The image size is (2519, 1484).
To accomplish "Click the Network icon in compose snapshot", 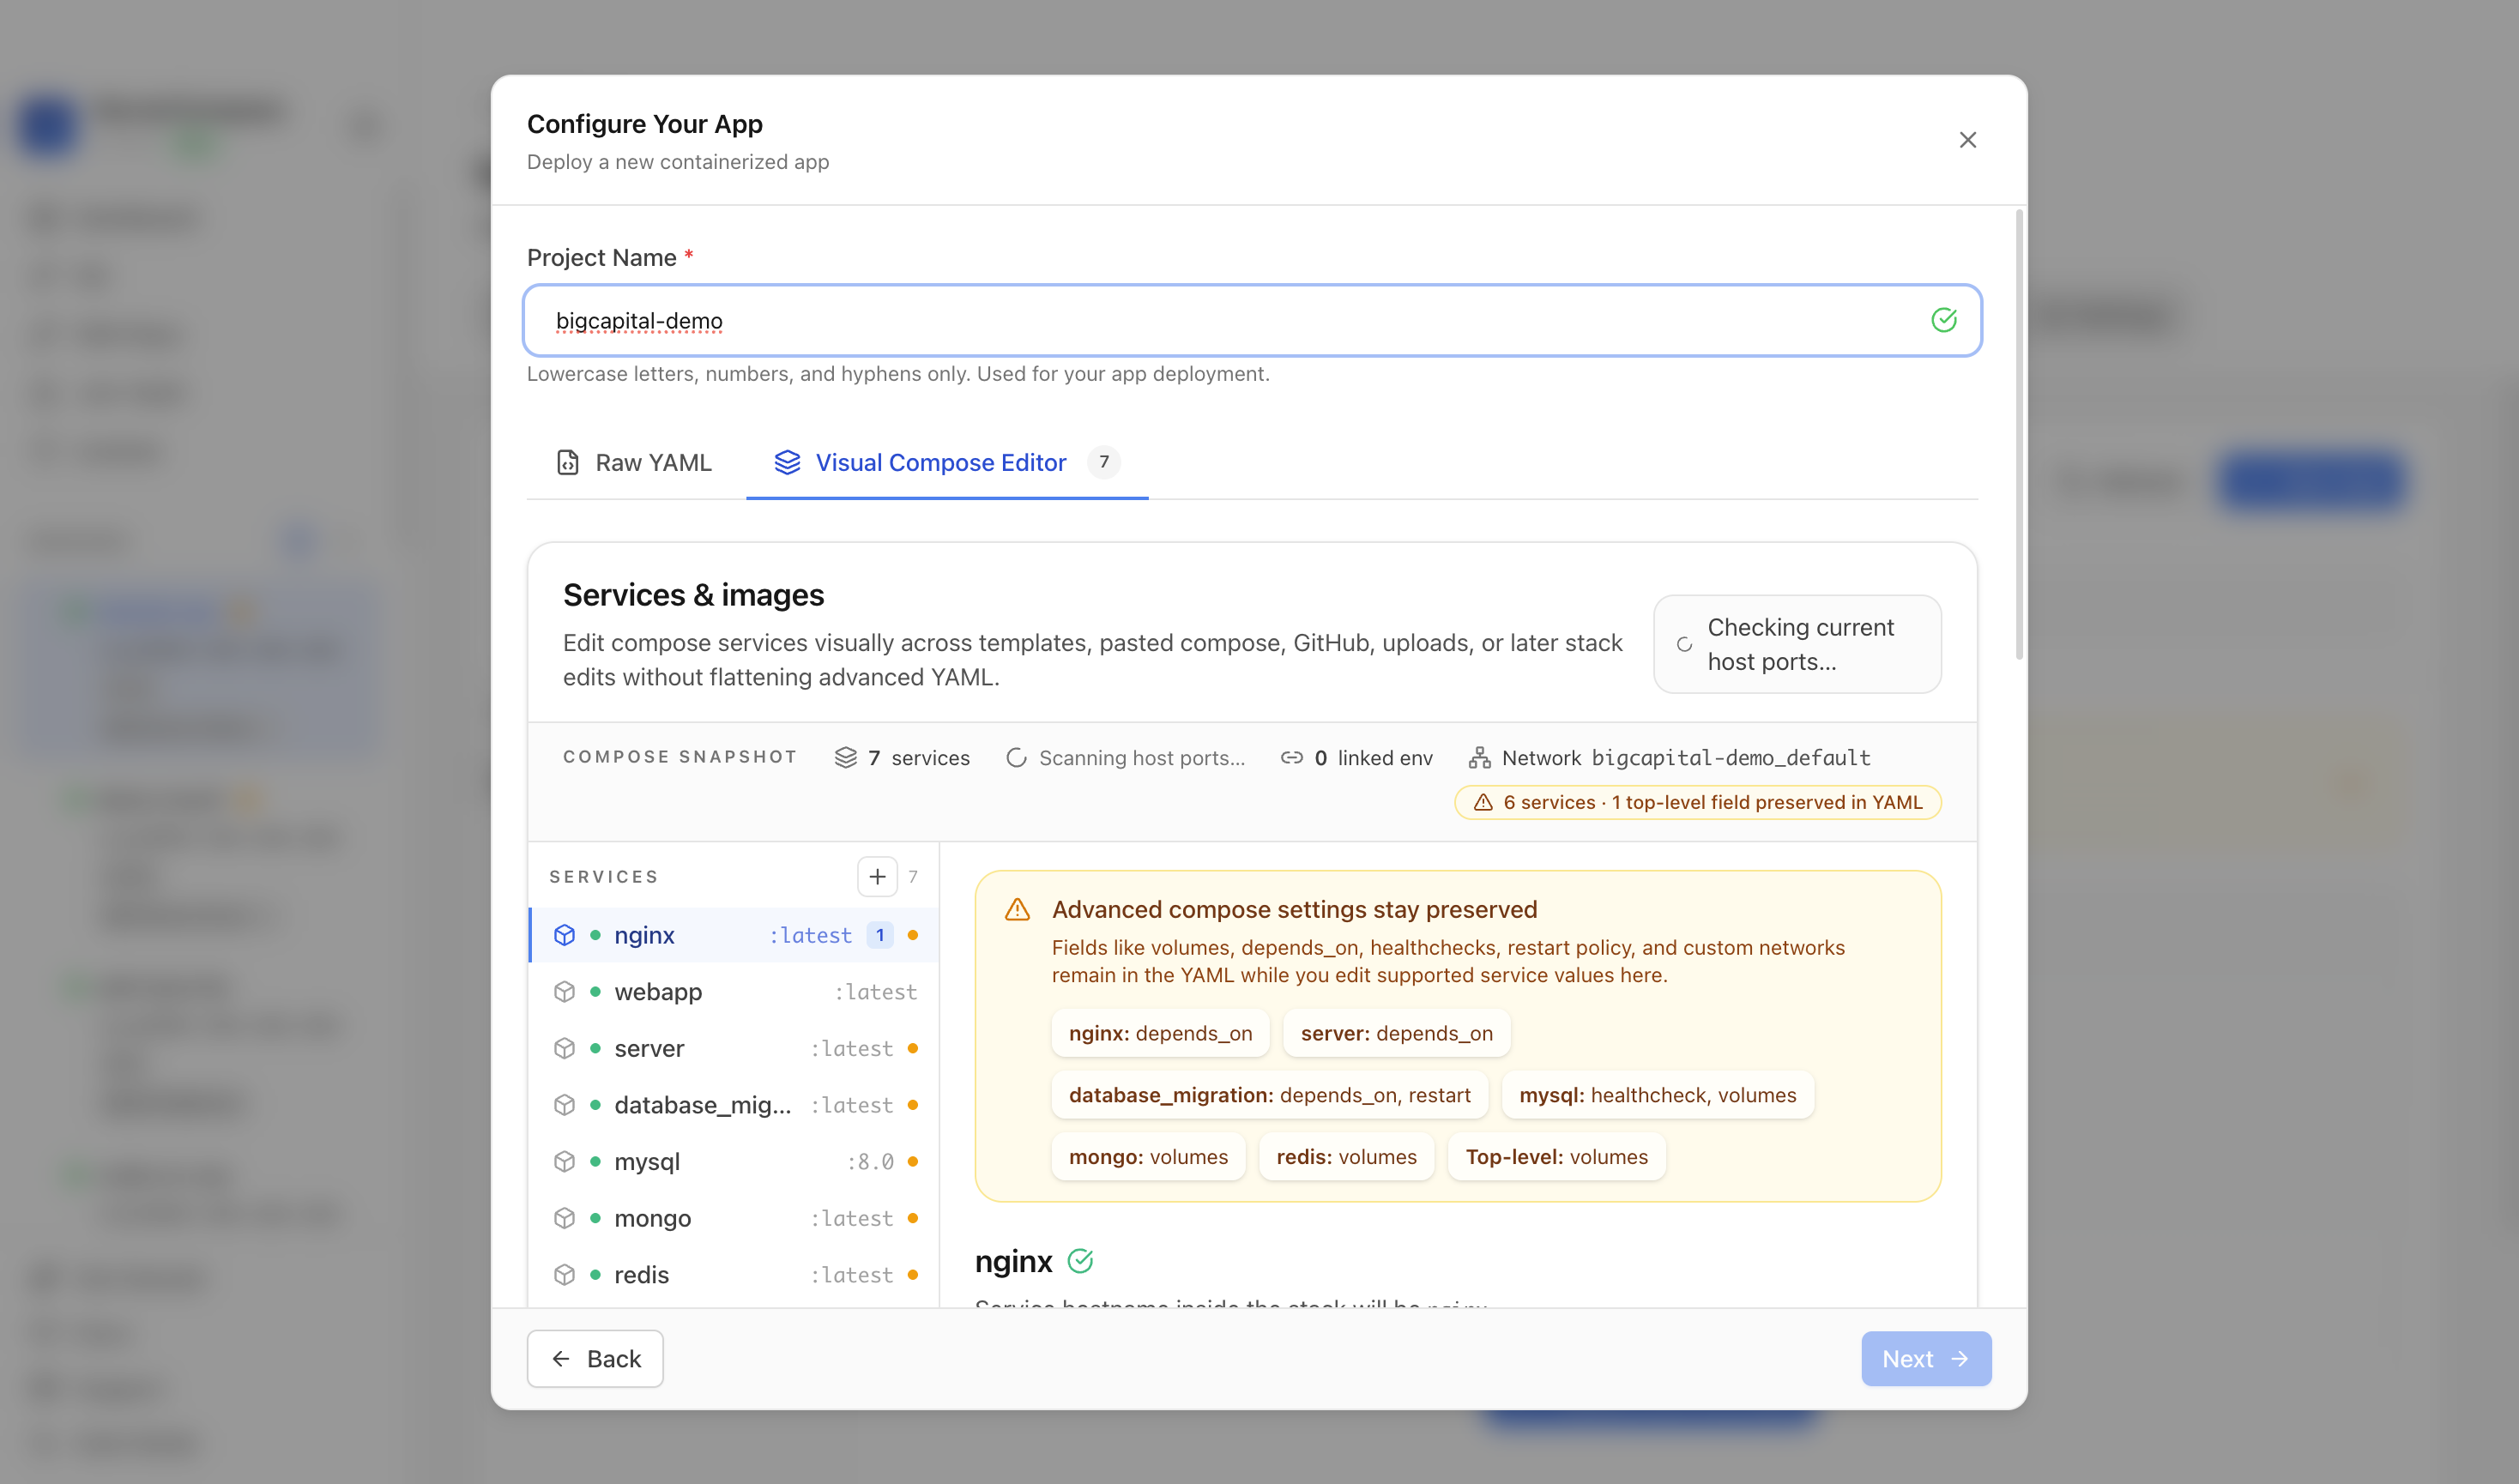I will tap(1479, 757).
